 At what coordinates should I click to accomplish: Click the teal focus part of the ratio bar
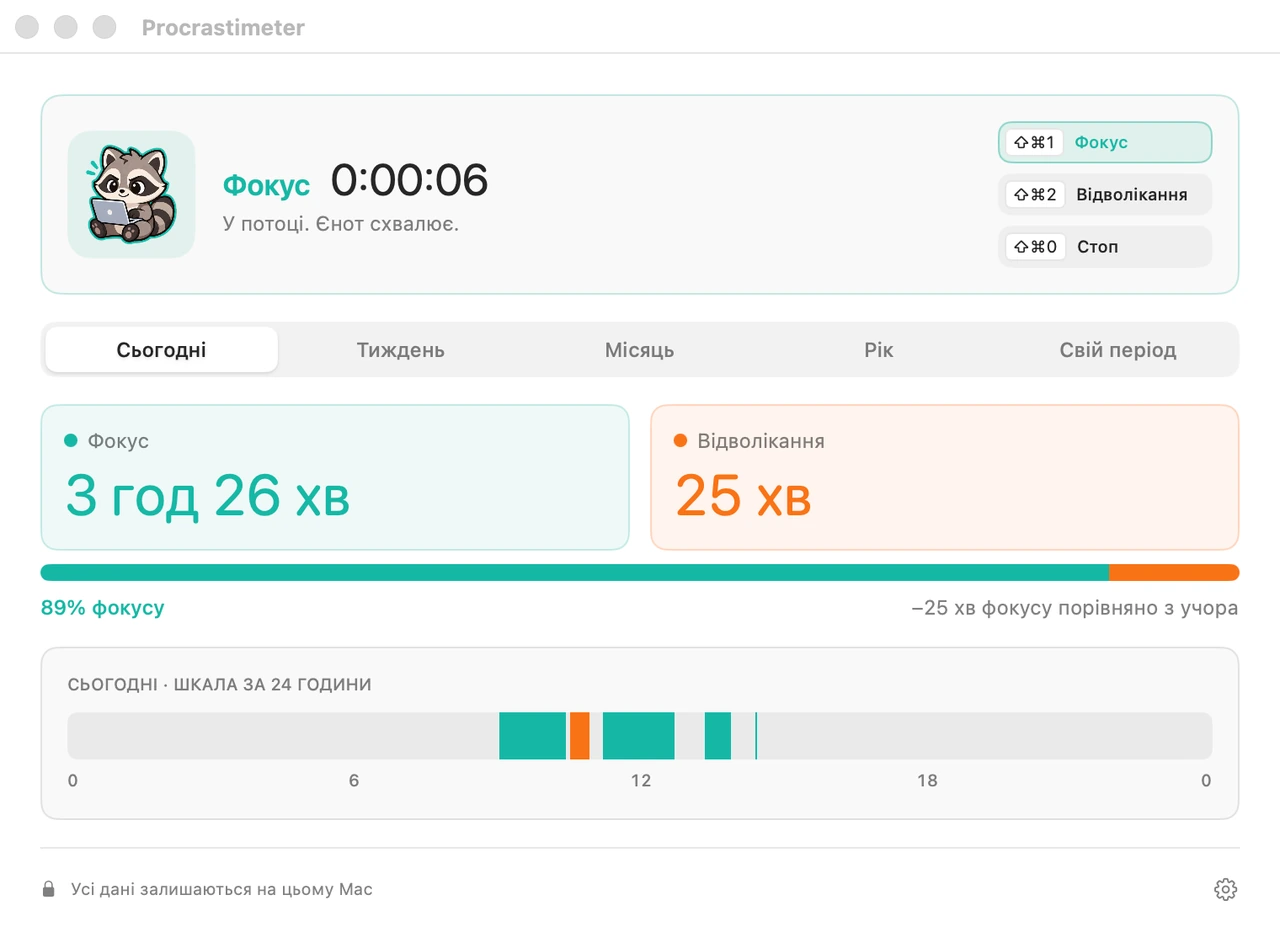click(x=575, y=572)
